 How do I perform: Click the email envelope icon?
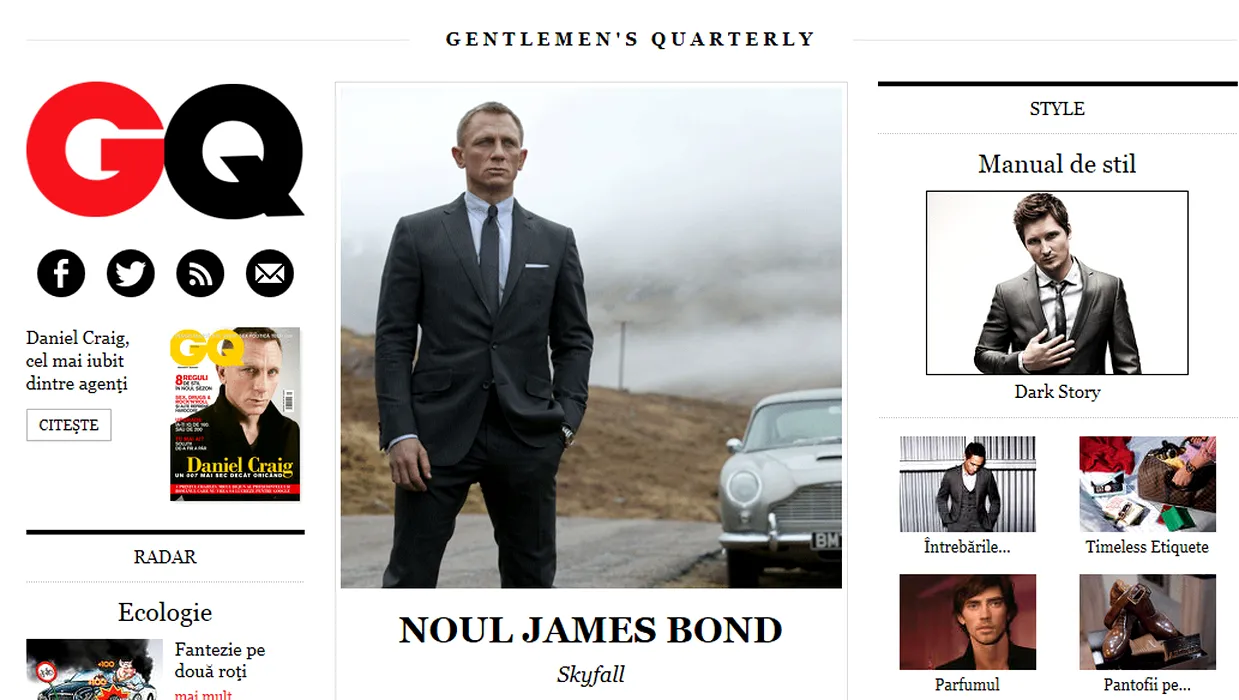[x=270, y=273]
